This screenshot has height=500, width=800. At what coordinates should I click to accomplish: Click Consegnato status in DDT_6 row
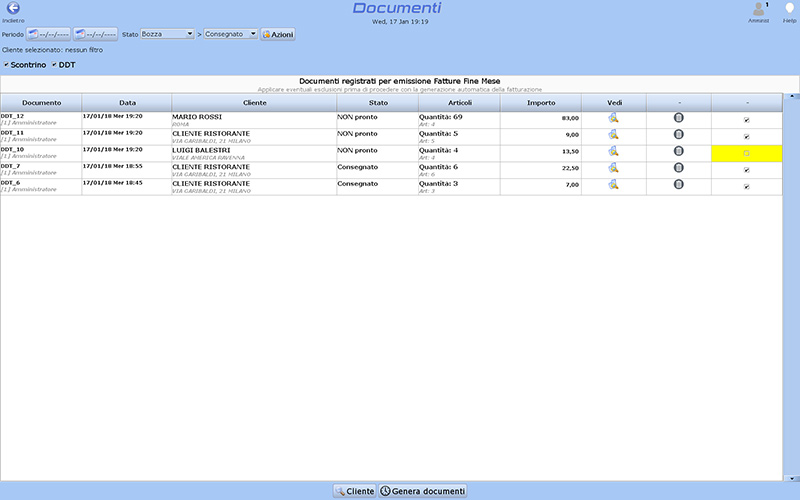click(x=358, y=184)
